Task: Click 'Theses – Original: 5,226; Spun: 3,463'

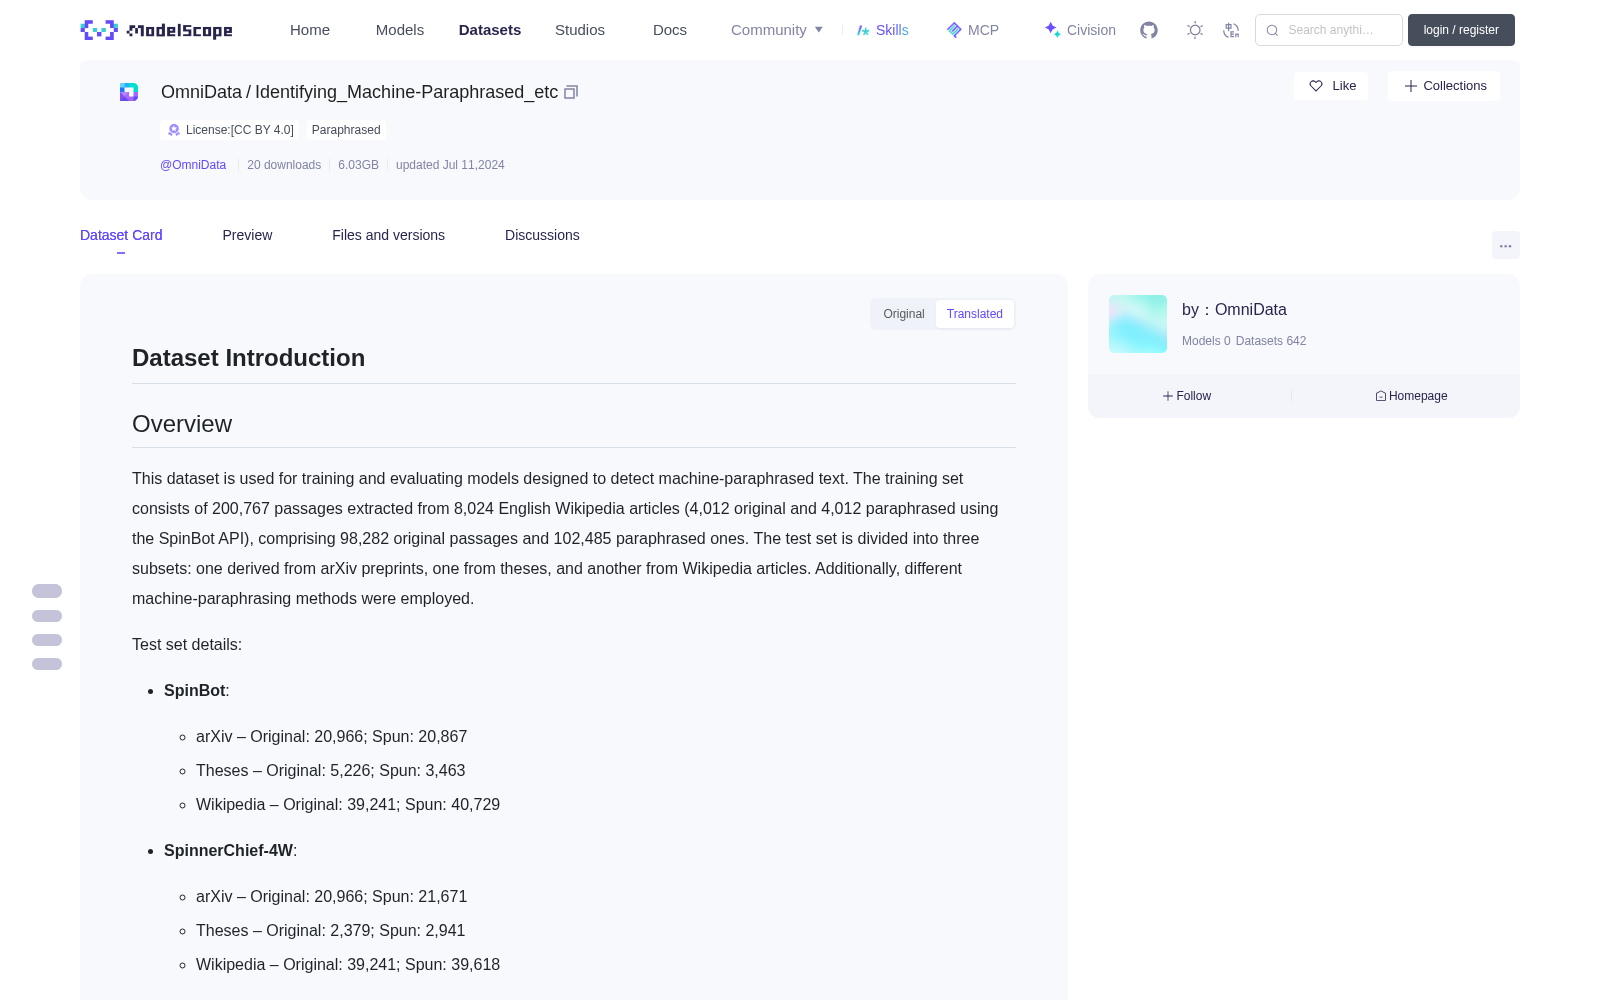Action: coord(330,771)
